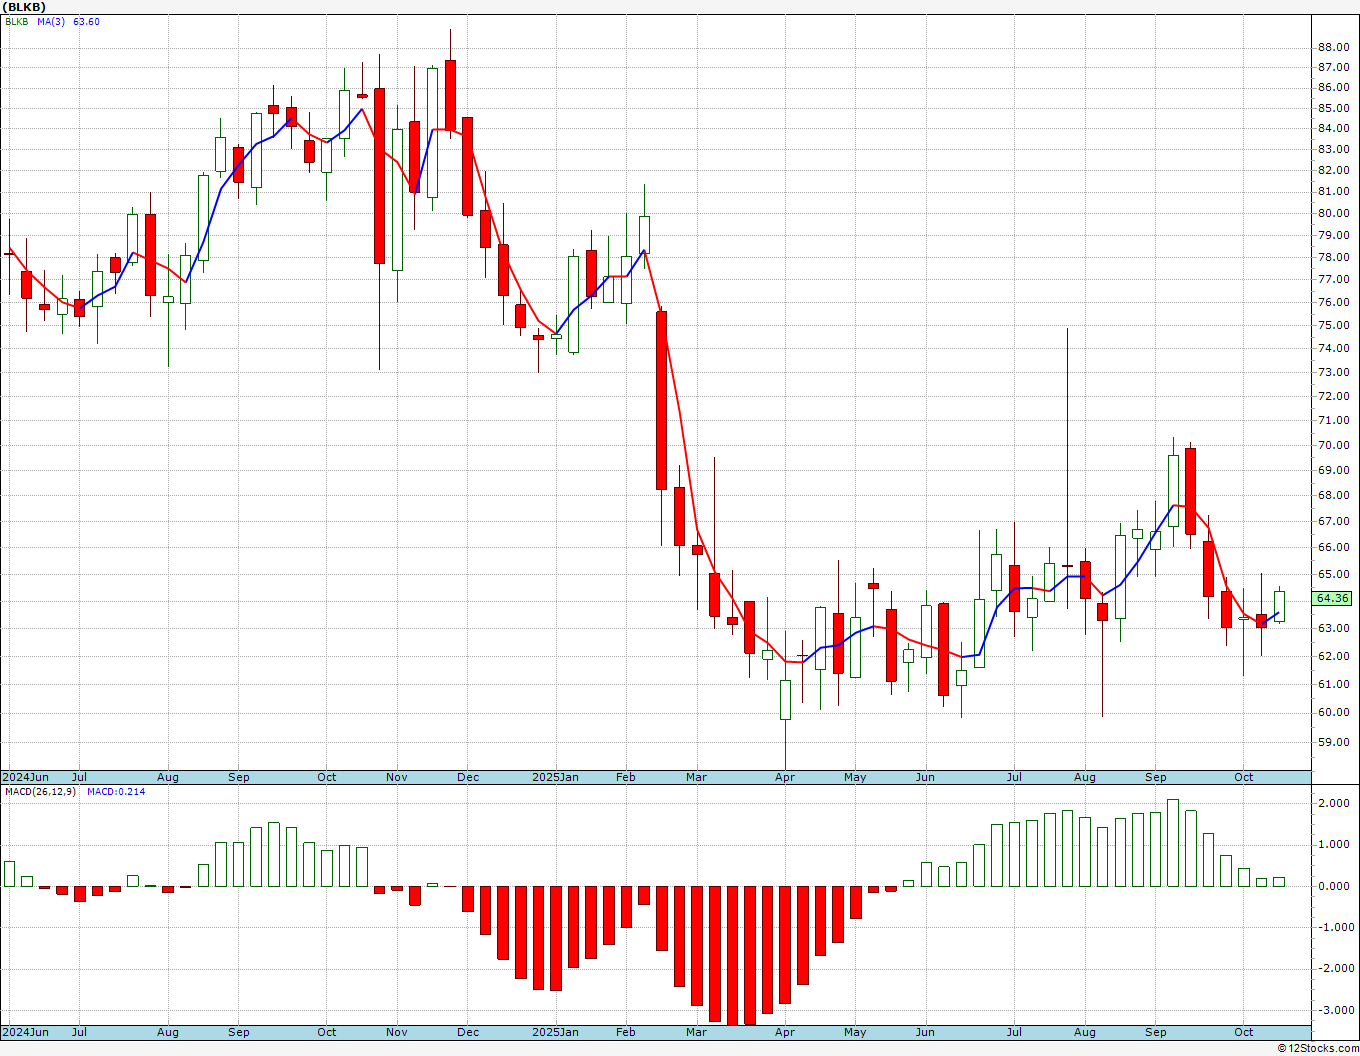Select the BLKB legend label
This screenshot has height=1056, width=1360.
(18, 22)
